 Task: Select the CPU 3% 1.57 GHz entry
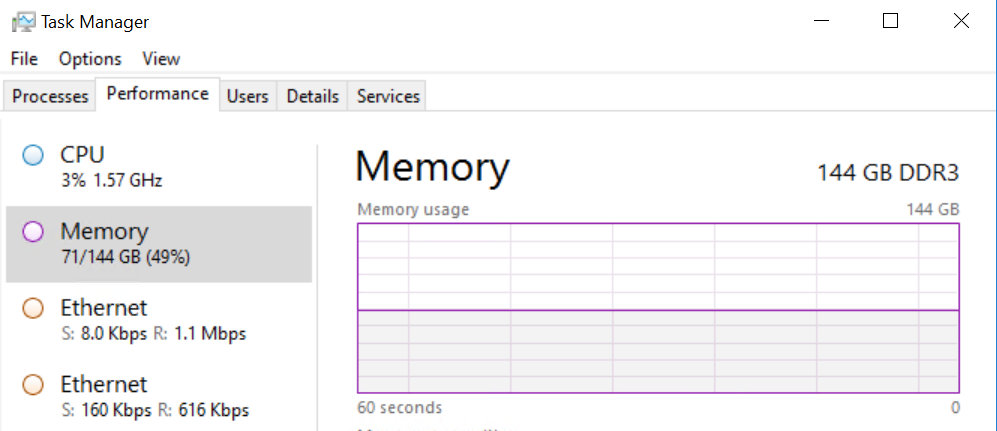tap(160, 167)
